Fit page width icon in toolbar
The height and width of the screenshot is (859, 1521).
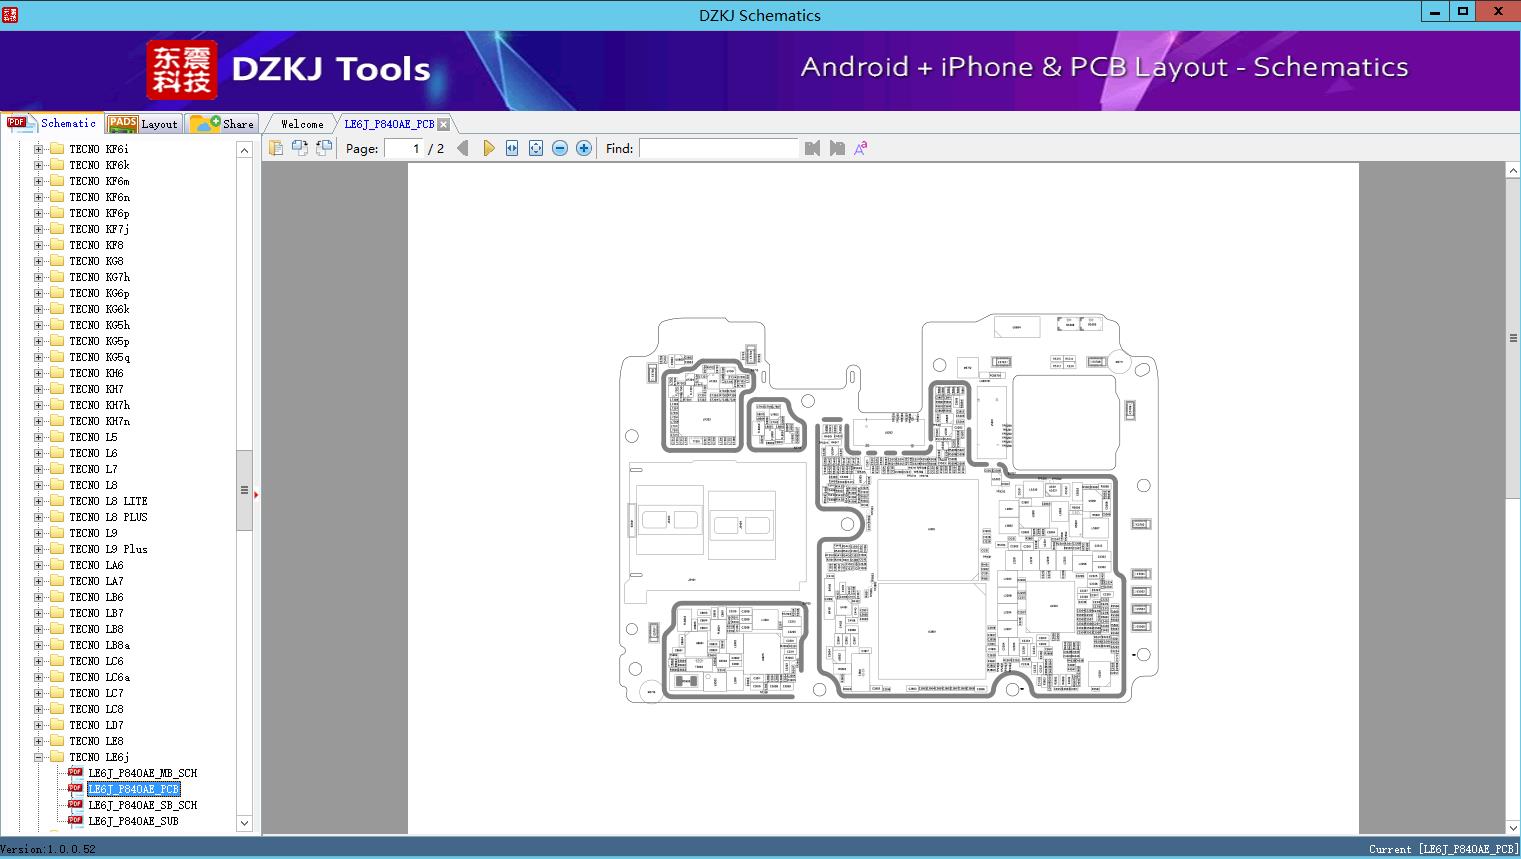pos(512,148)
